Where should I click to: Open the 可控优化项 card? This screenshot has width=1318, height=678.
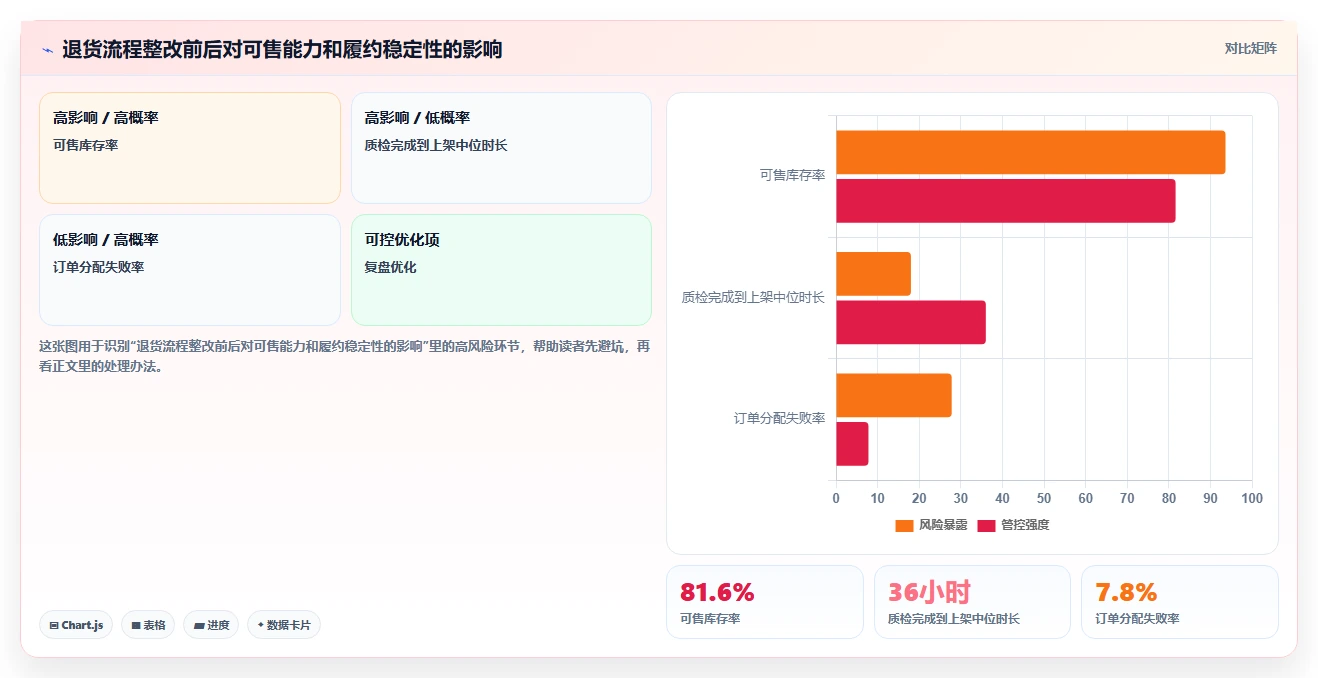tap(501, 270)
